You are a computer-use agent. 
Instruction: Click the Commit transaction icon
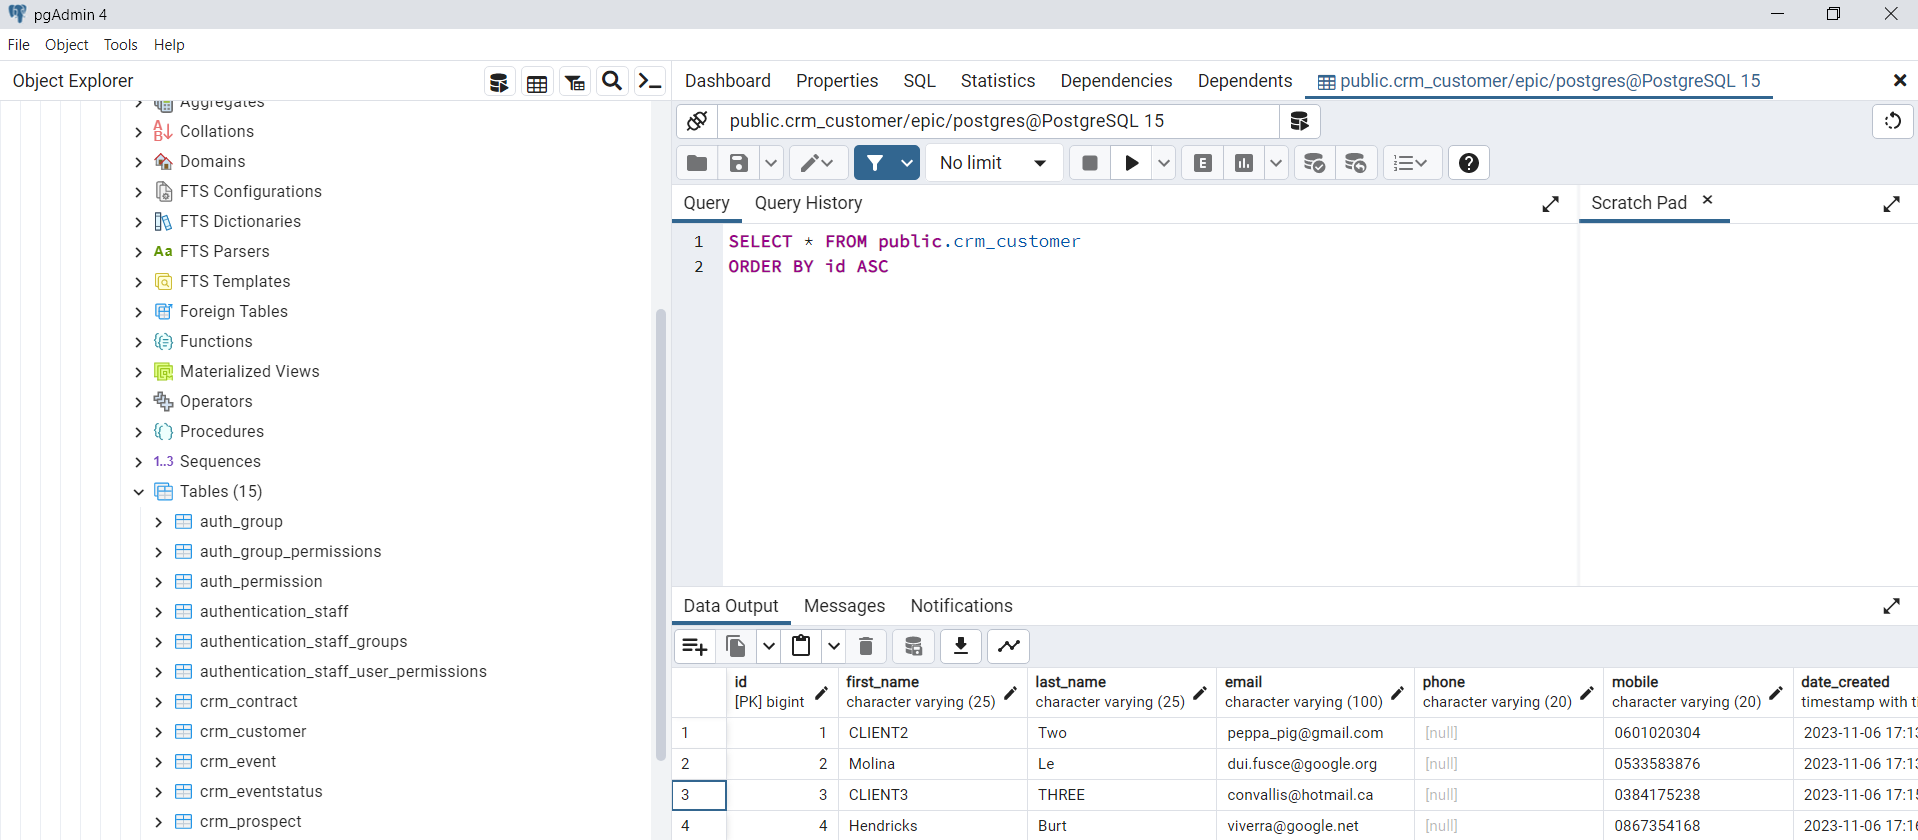coord(1315,163)
